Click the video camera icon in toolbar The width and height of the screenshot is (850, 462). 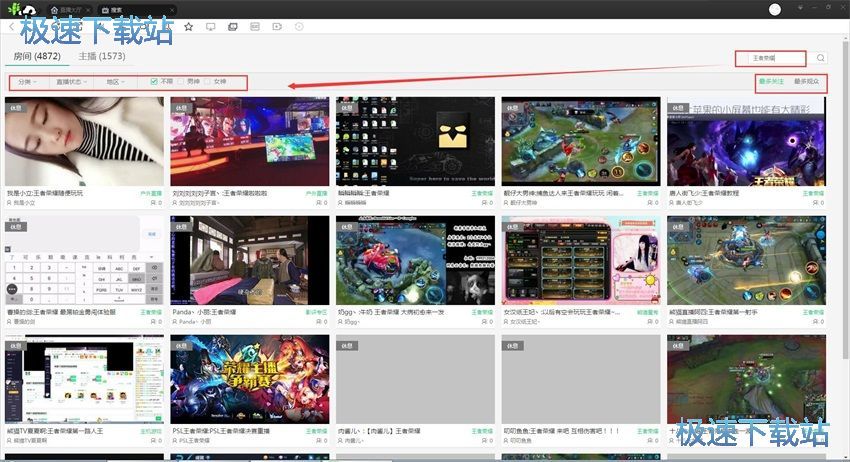[277, 27]
